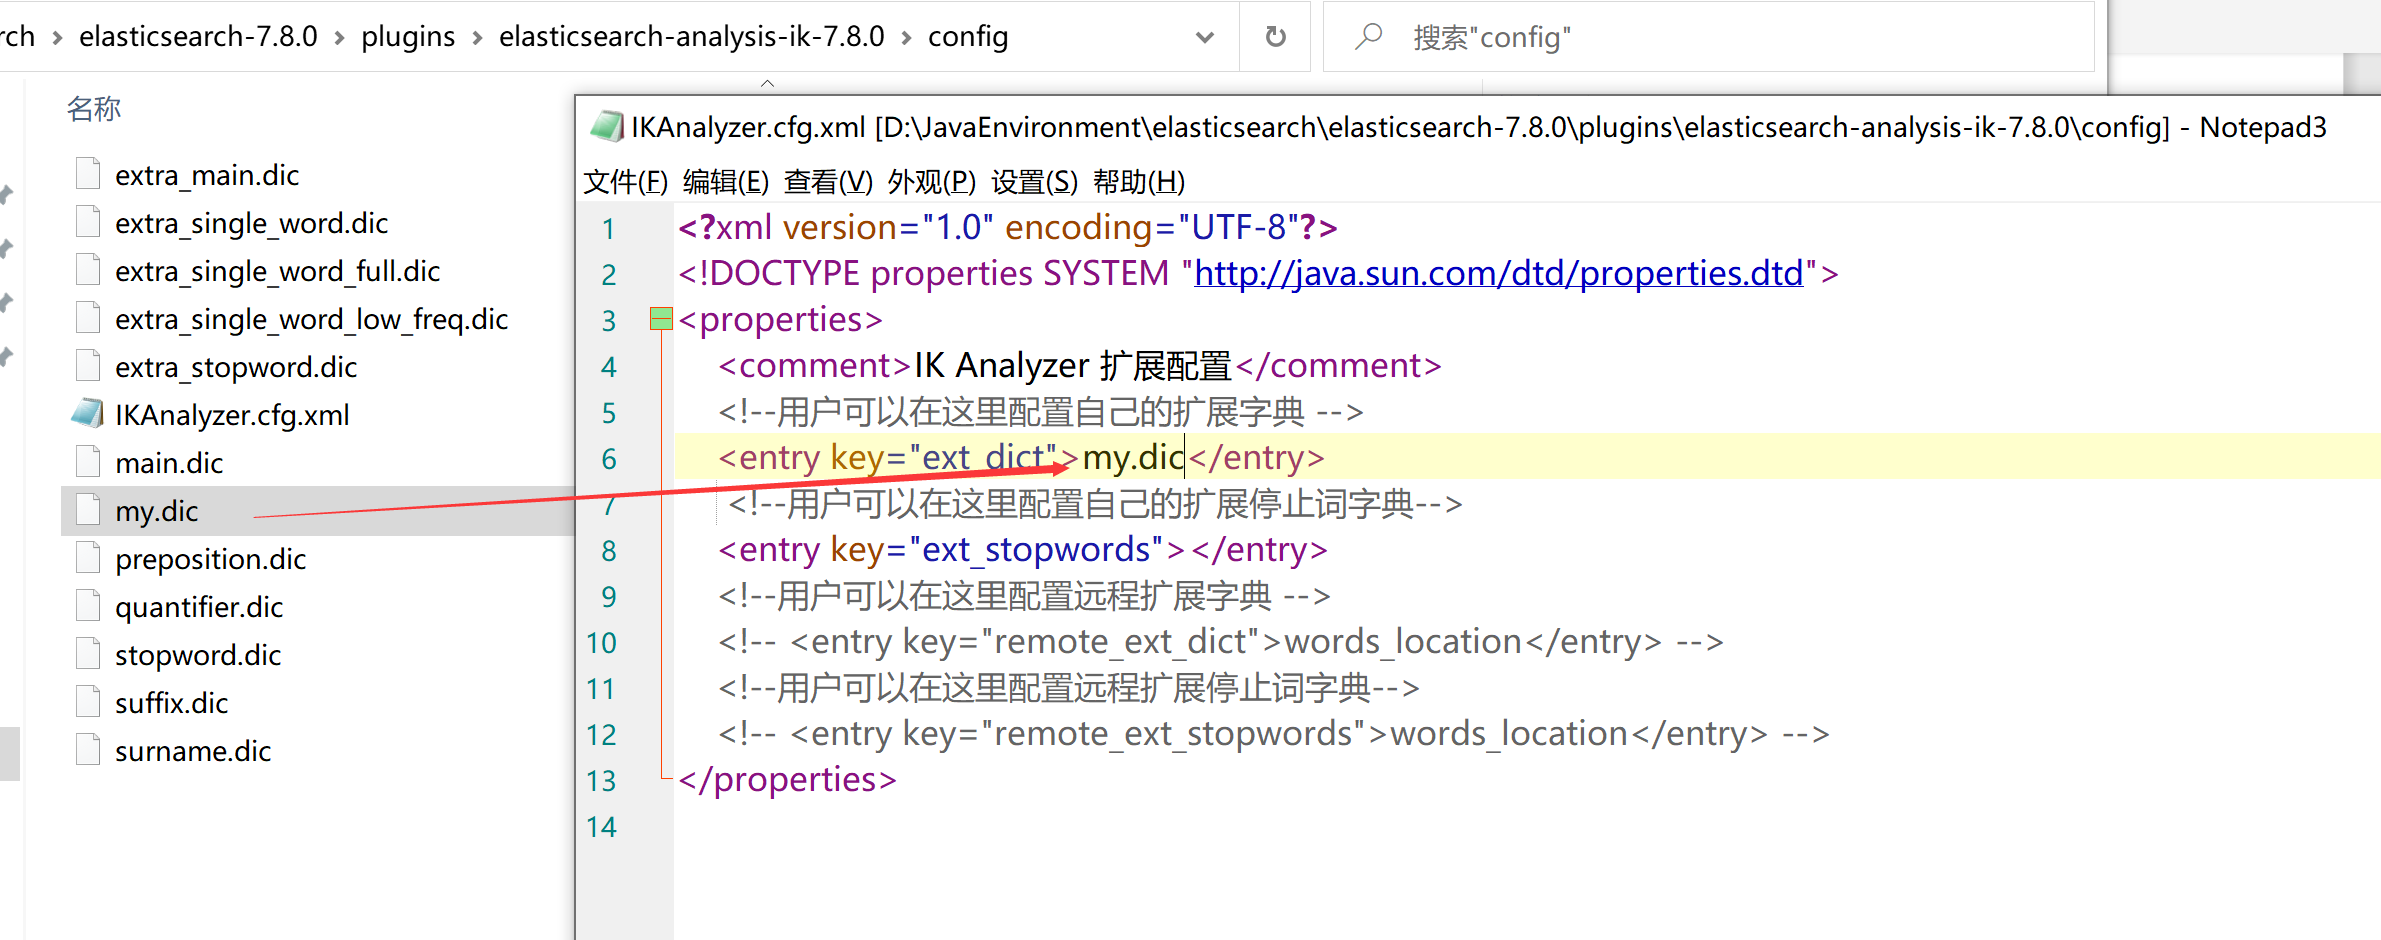Open the 文件(F) menu in Notepad3

(626, 182)
